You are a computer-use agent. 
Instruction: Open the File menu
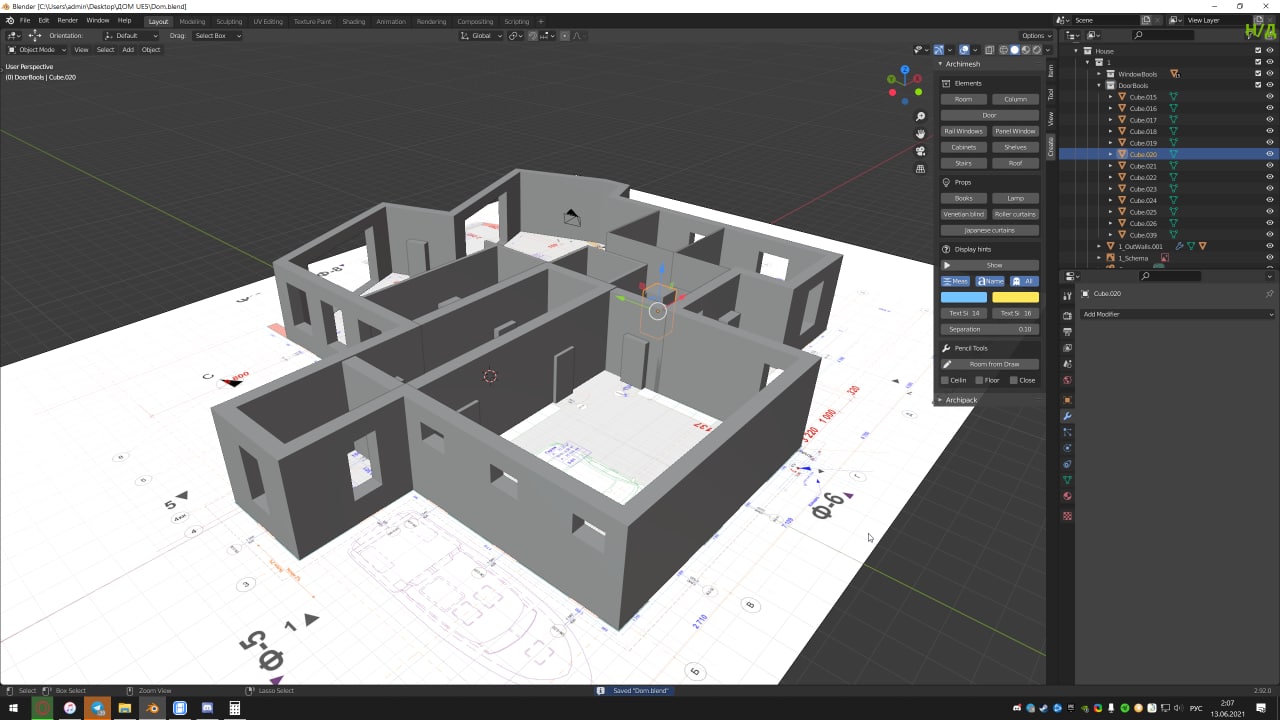25,20
